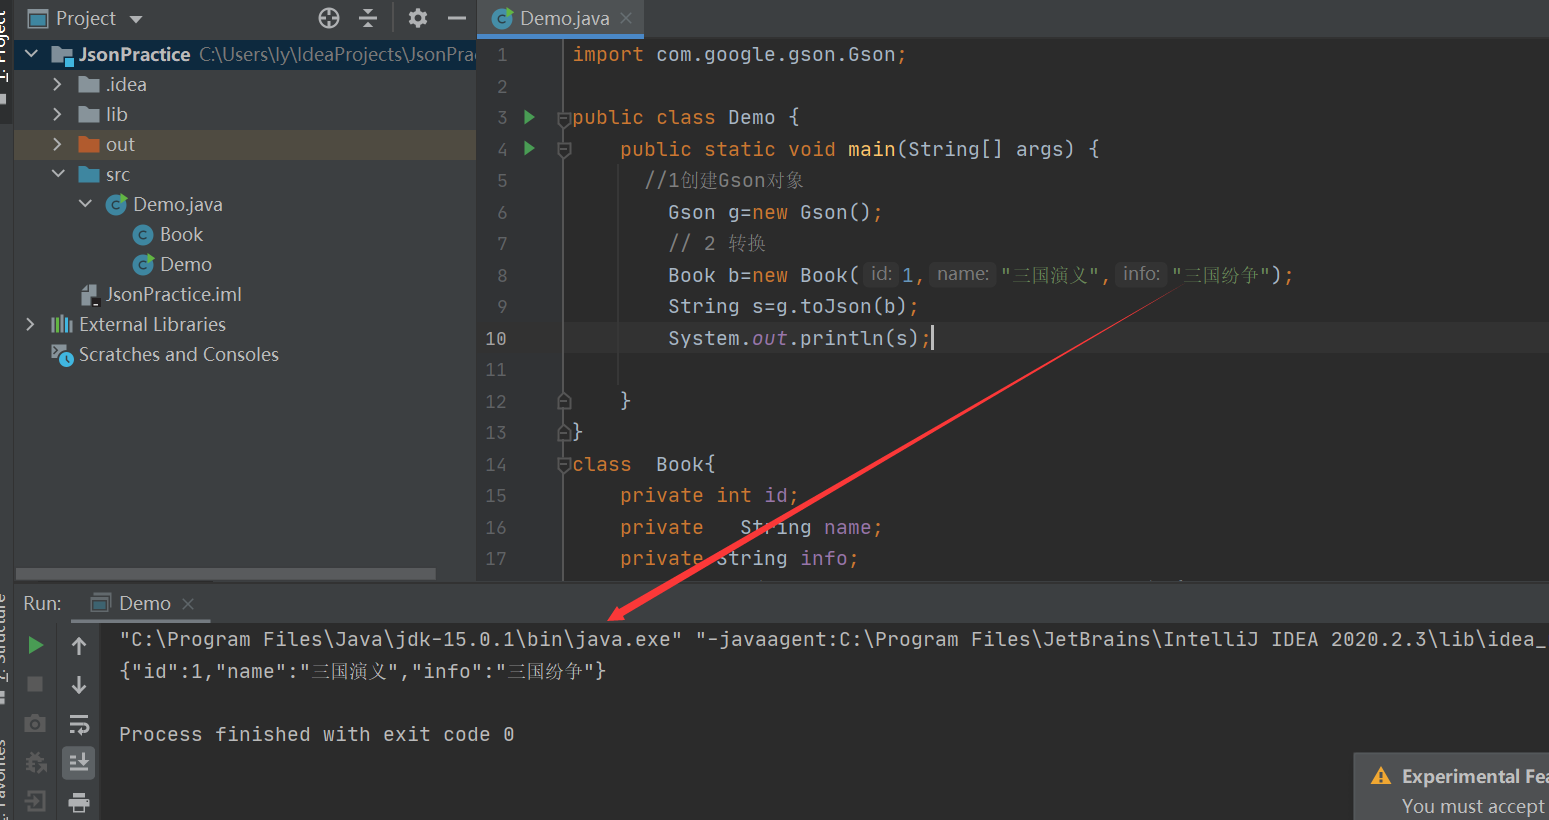Click the "import com.google.gson.Gson;" line
Viewport: 1549px width, 820px height.
739,54
